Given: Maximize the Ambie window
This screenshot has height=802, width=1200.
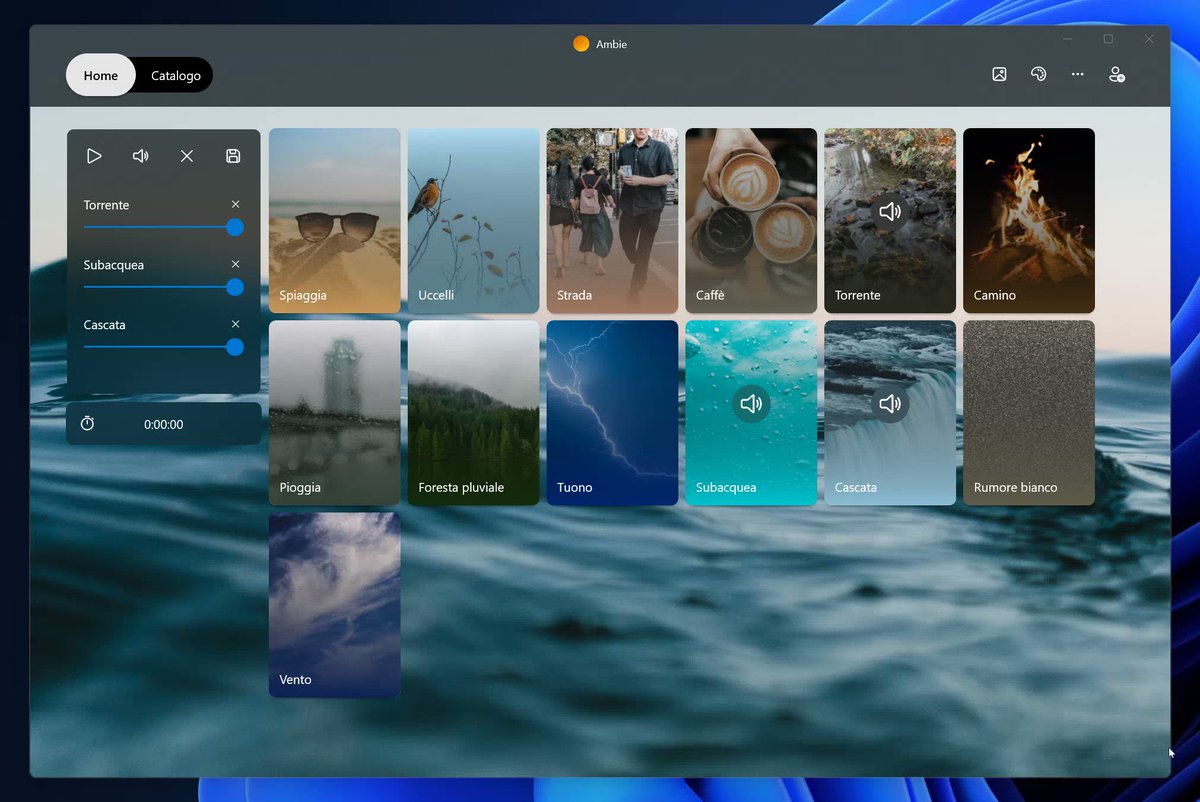Looking at the screenshot, I should 1108,39.
